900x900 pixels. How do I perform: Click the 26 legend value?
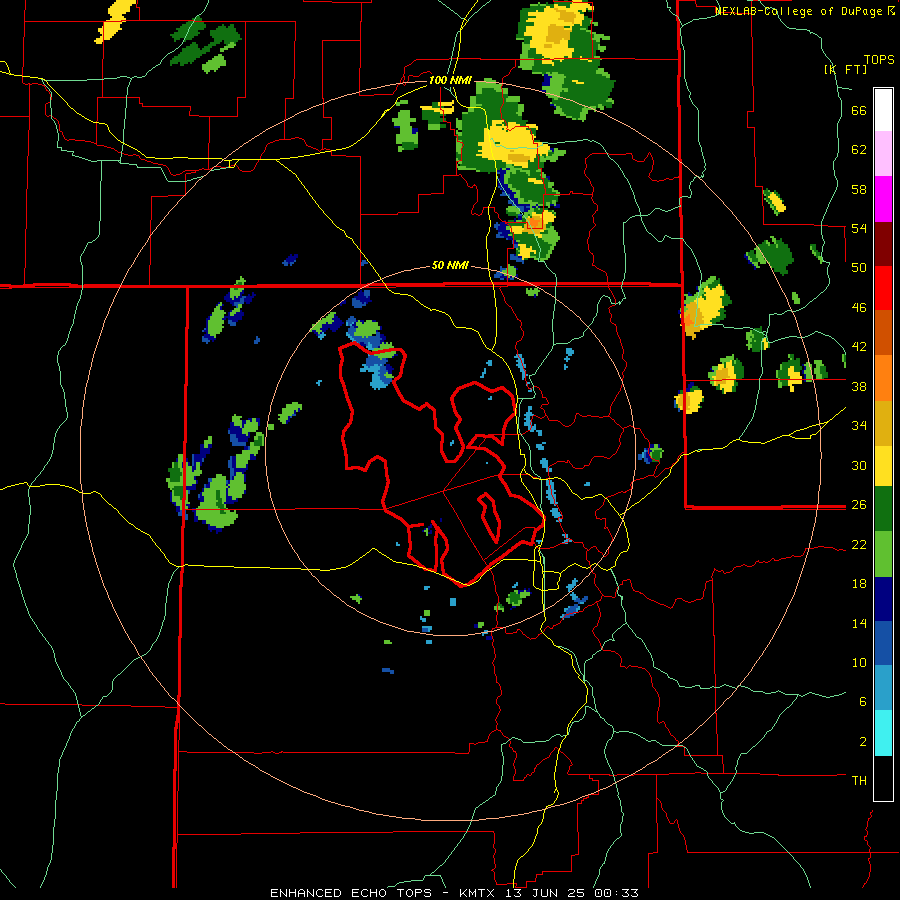pyautogui.click(x=859, y=505)
